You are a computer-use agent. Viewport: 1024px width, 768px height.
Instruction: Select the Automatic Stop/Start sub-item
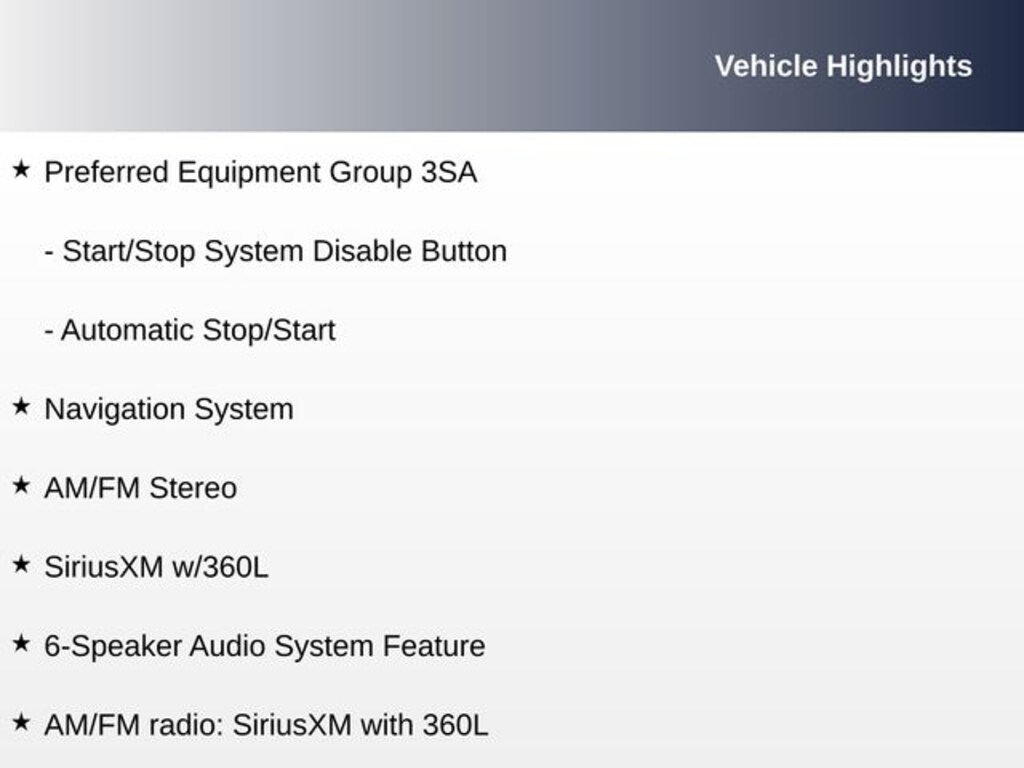(x=198, y=330)
